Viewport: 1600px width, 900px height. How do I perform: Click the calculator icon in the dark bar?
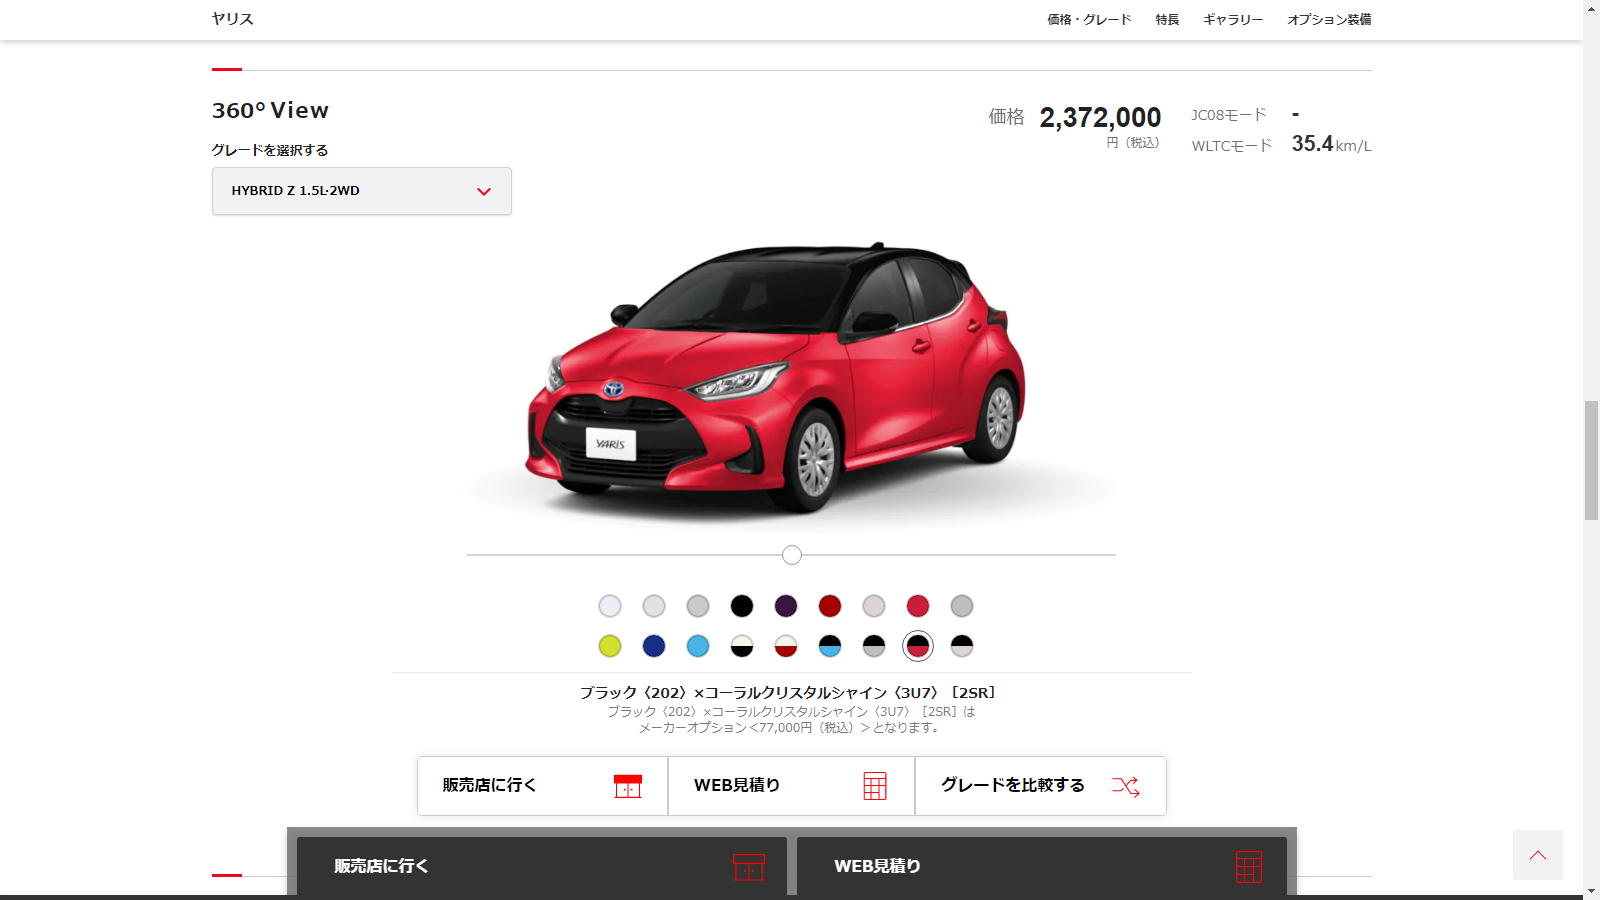point(1249,867)
